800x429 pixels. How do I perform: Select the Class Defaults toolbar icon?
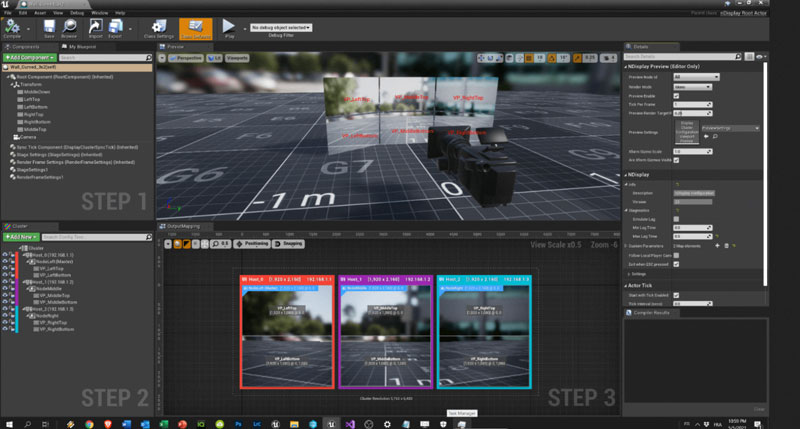click(195, 28)
